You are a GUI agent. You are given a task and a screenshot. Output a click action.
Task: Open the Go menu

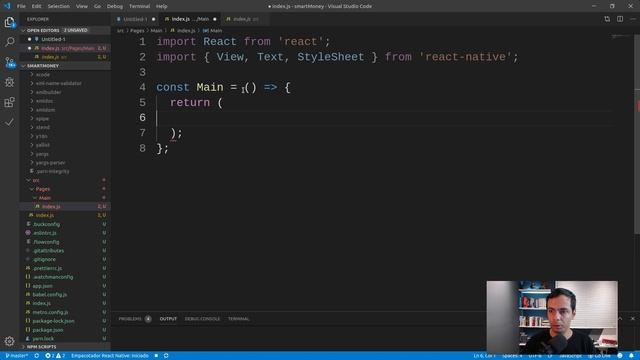point(97,6)
